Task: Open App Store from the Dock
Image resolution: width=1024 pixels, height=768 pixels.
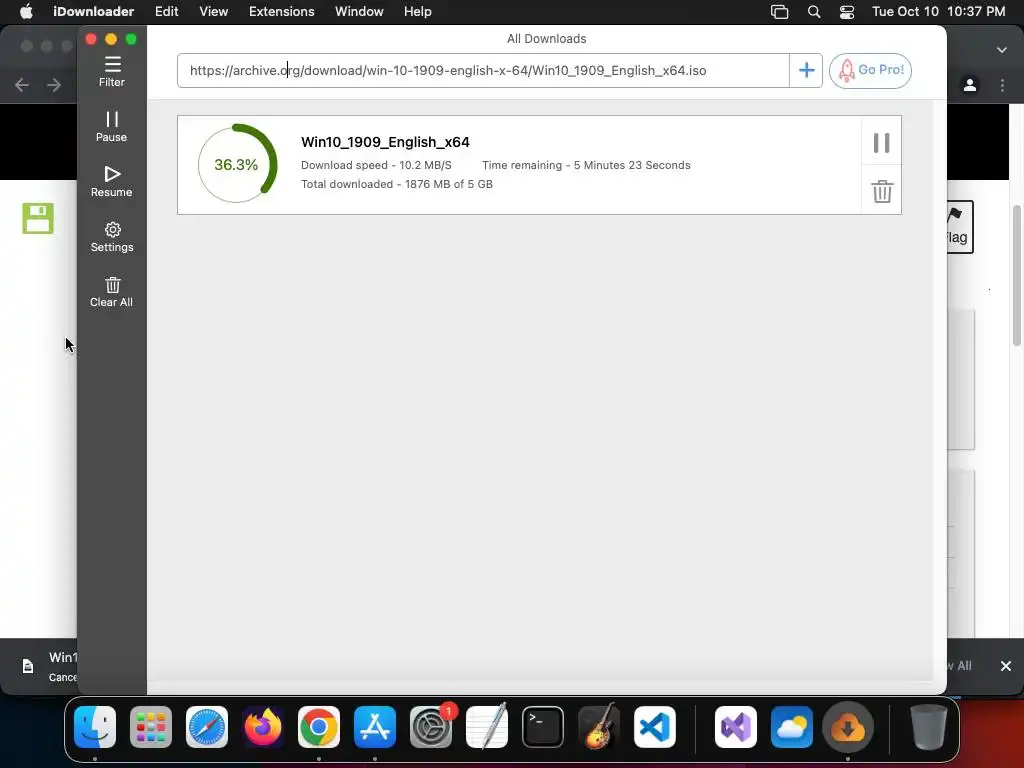Action: (375, 727)
